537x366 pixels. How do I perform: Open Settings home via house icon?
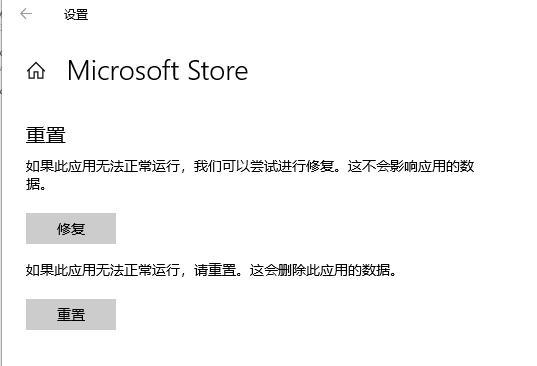pos(36,71)
